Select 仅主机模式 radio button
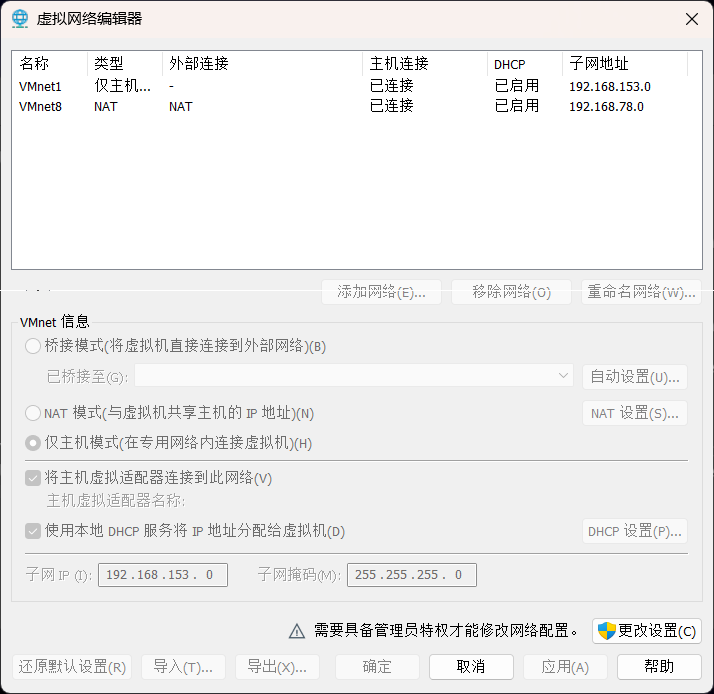Image resolution: width=714 pixels, height=694 pixels. click(x=33, y=443)
